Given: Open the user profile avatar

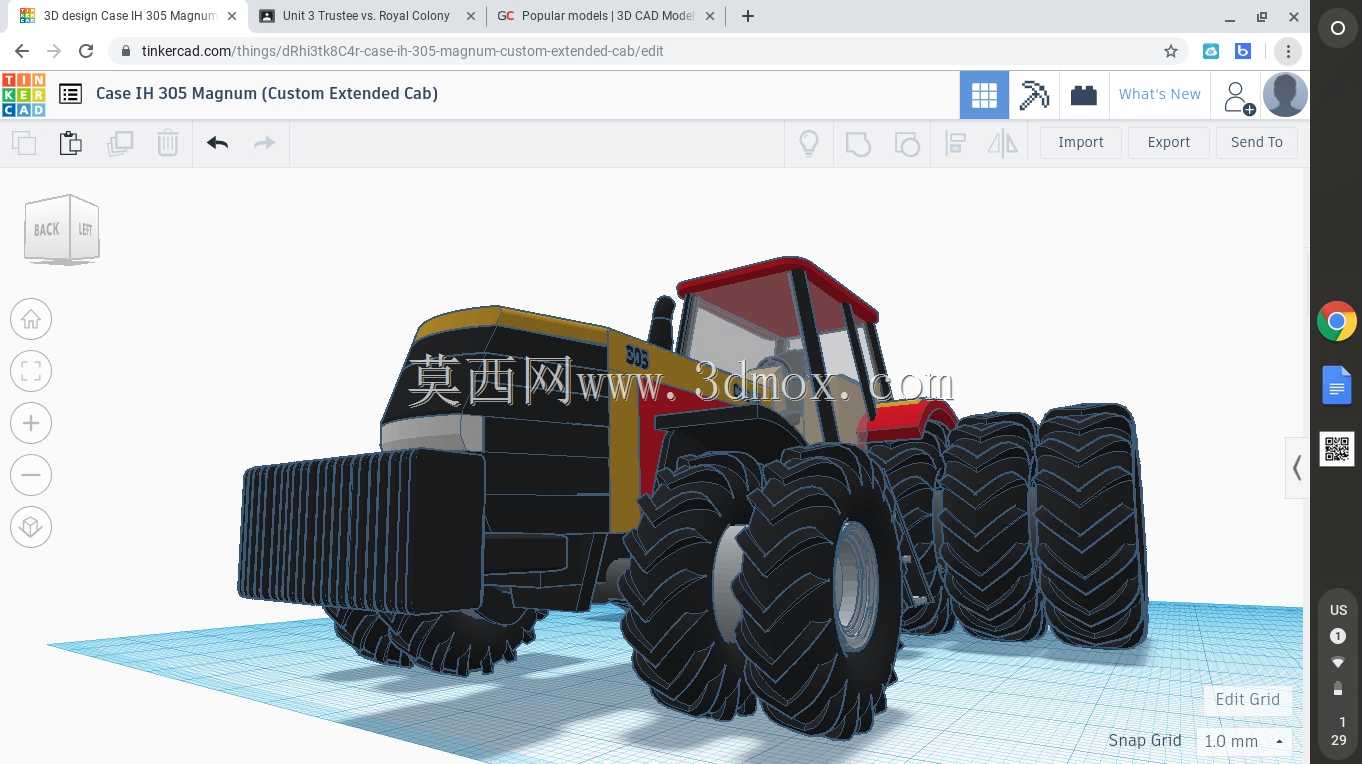Looking at the screenshot, I should [x=1285, y=95].
